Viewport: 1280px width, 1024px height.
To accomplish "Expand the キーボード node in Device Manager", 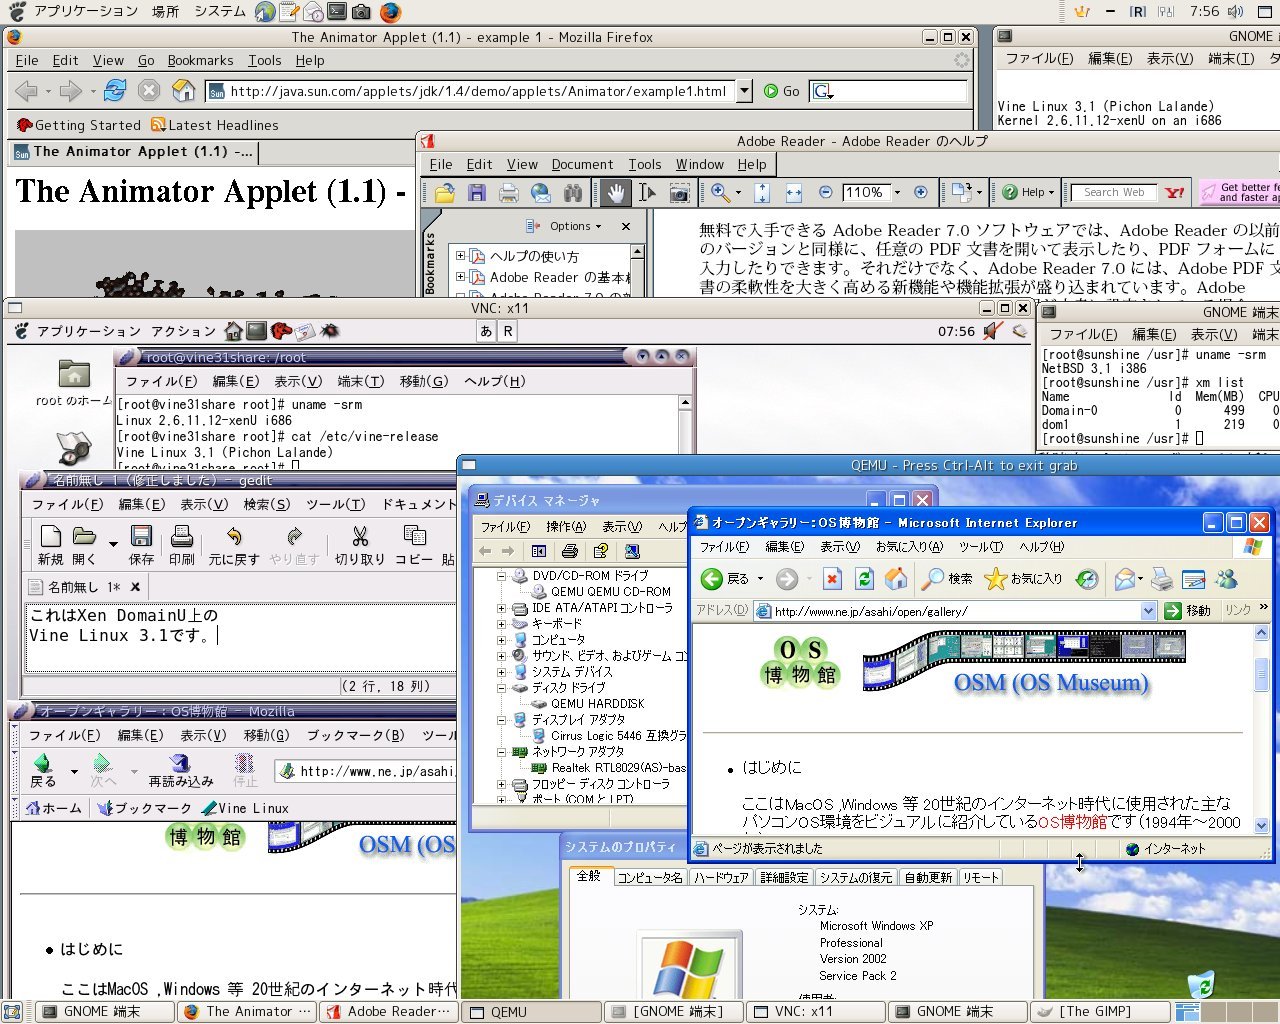I will (x=501, y=623).
